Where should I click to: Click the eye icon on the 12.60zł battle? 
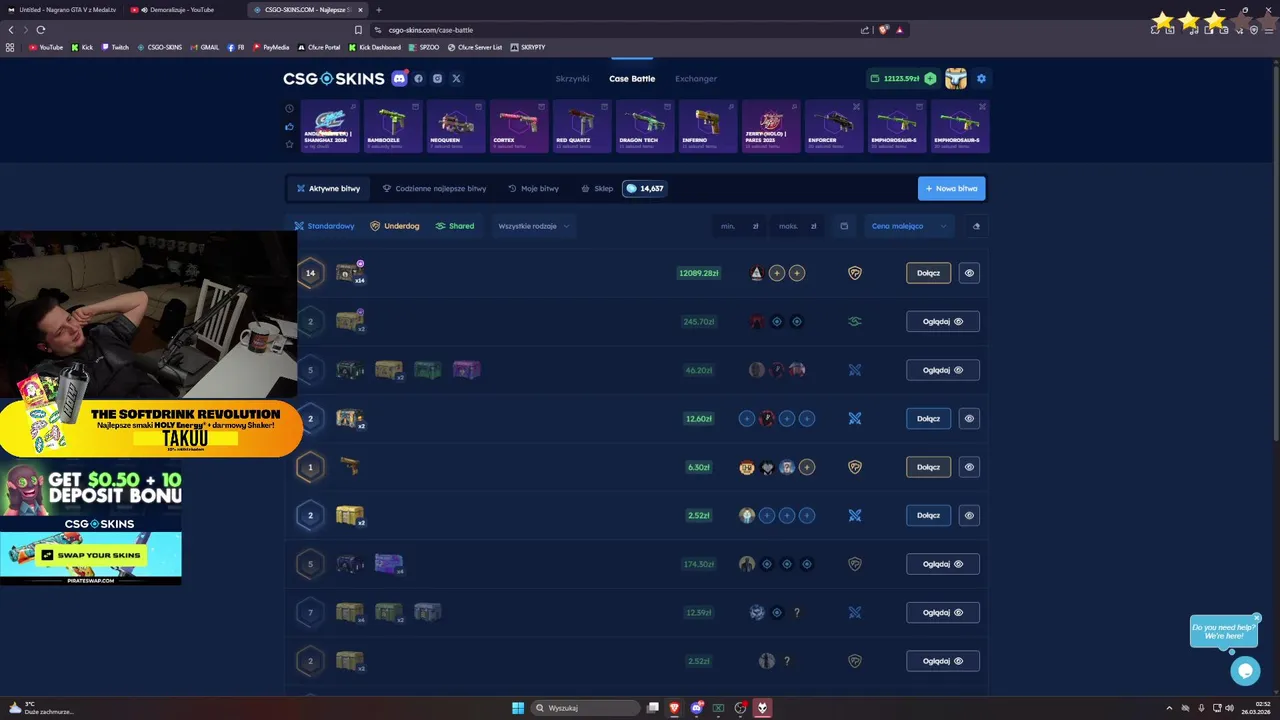[x=969, y=418]
